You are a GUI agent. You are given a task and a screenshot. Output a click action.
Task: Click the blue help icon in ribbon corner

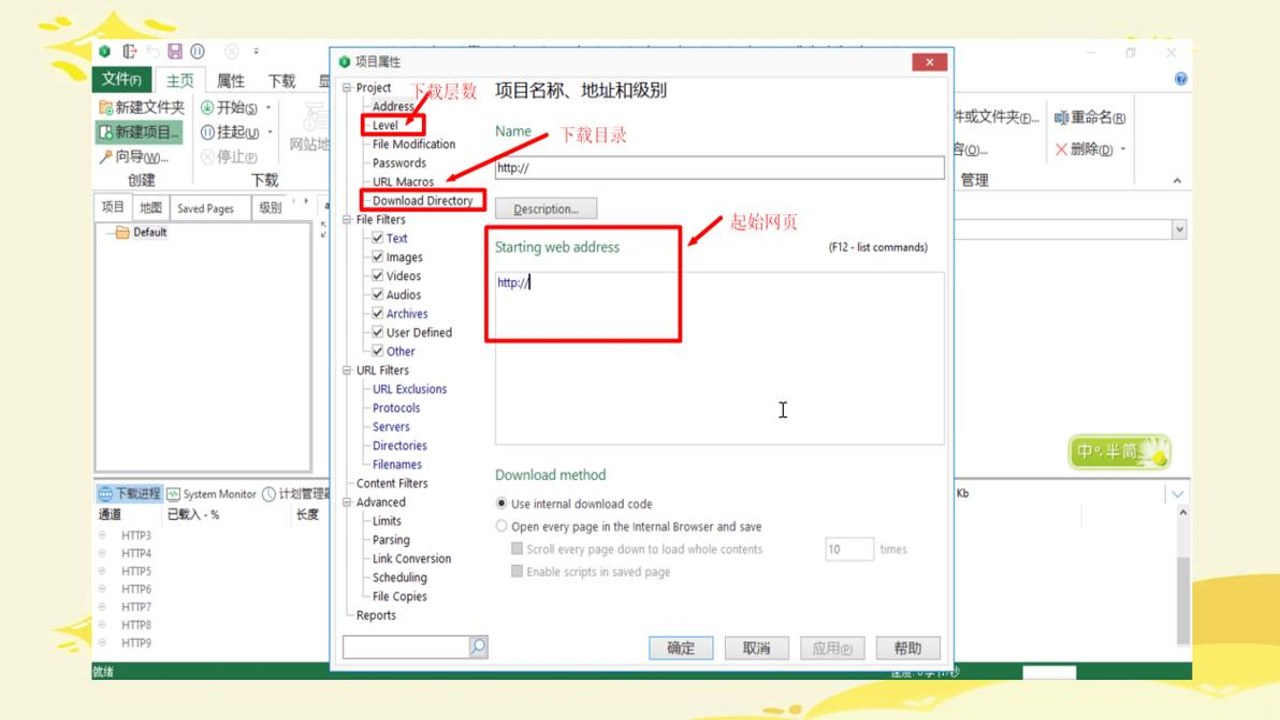[x=1181, y=79]
